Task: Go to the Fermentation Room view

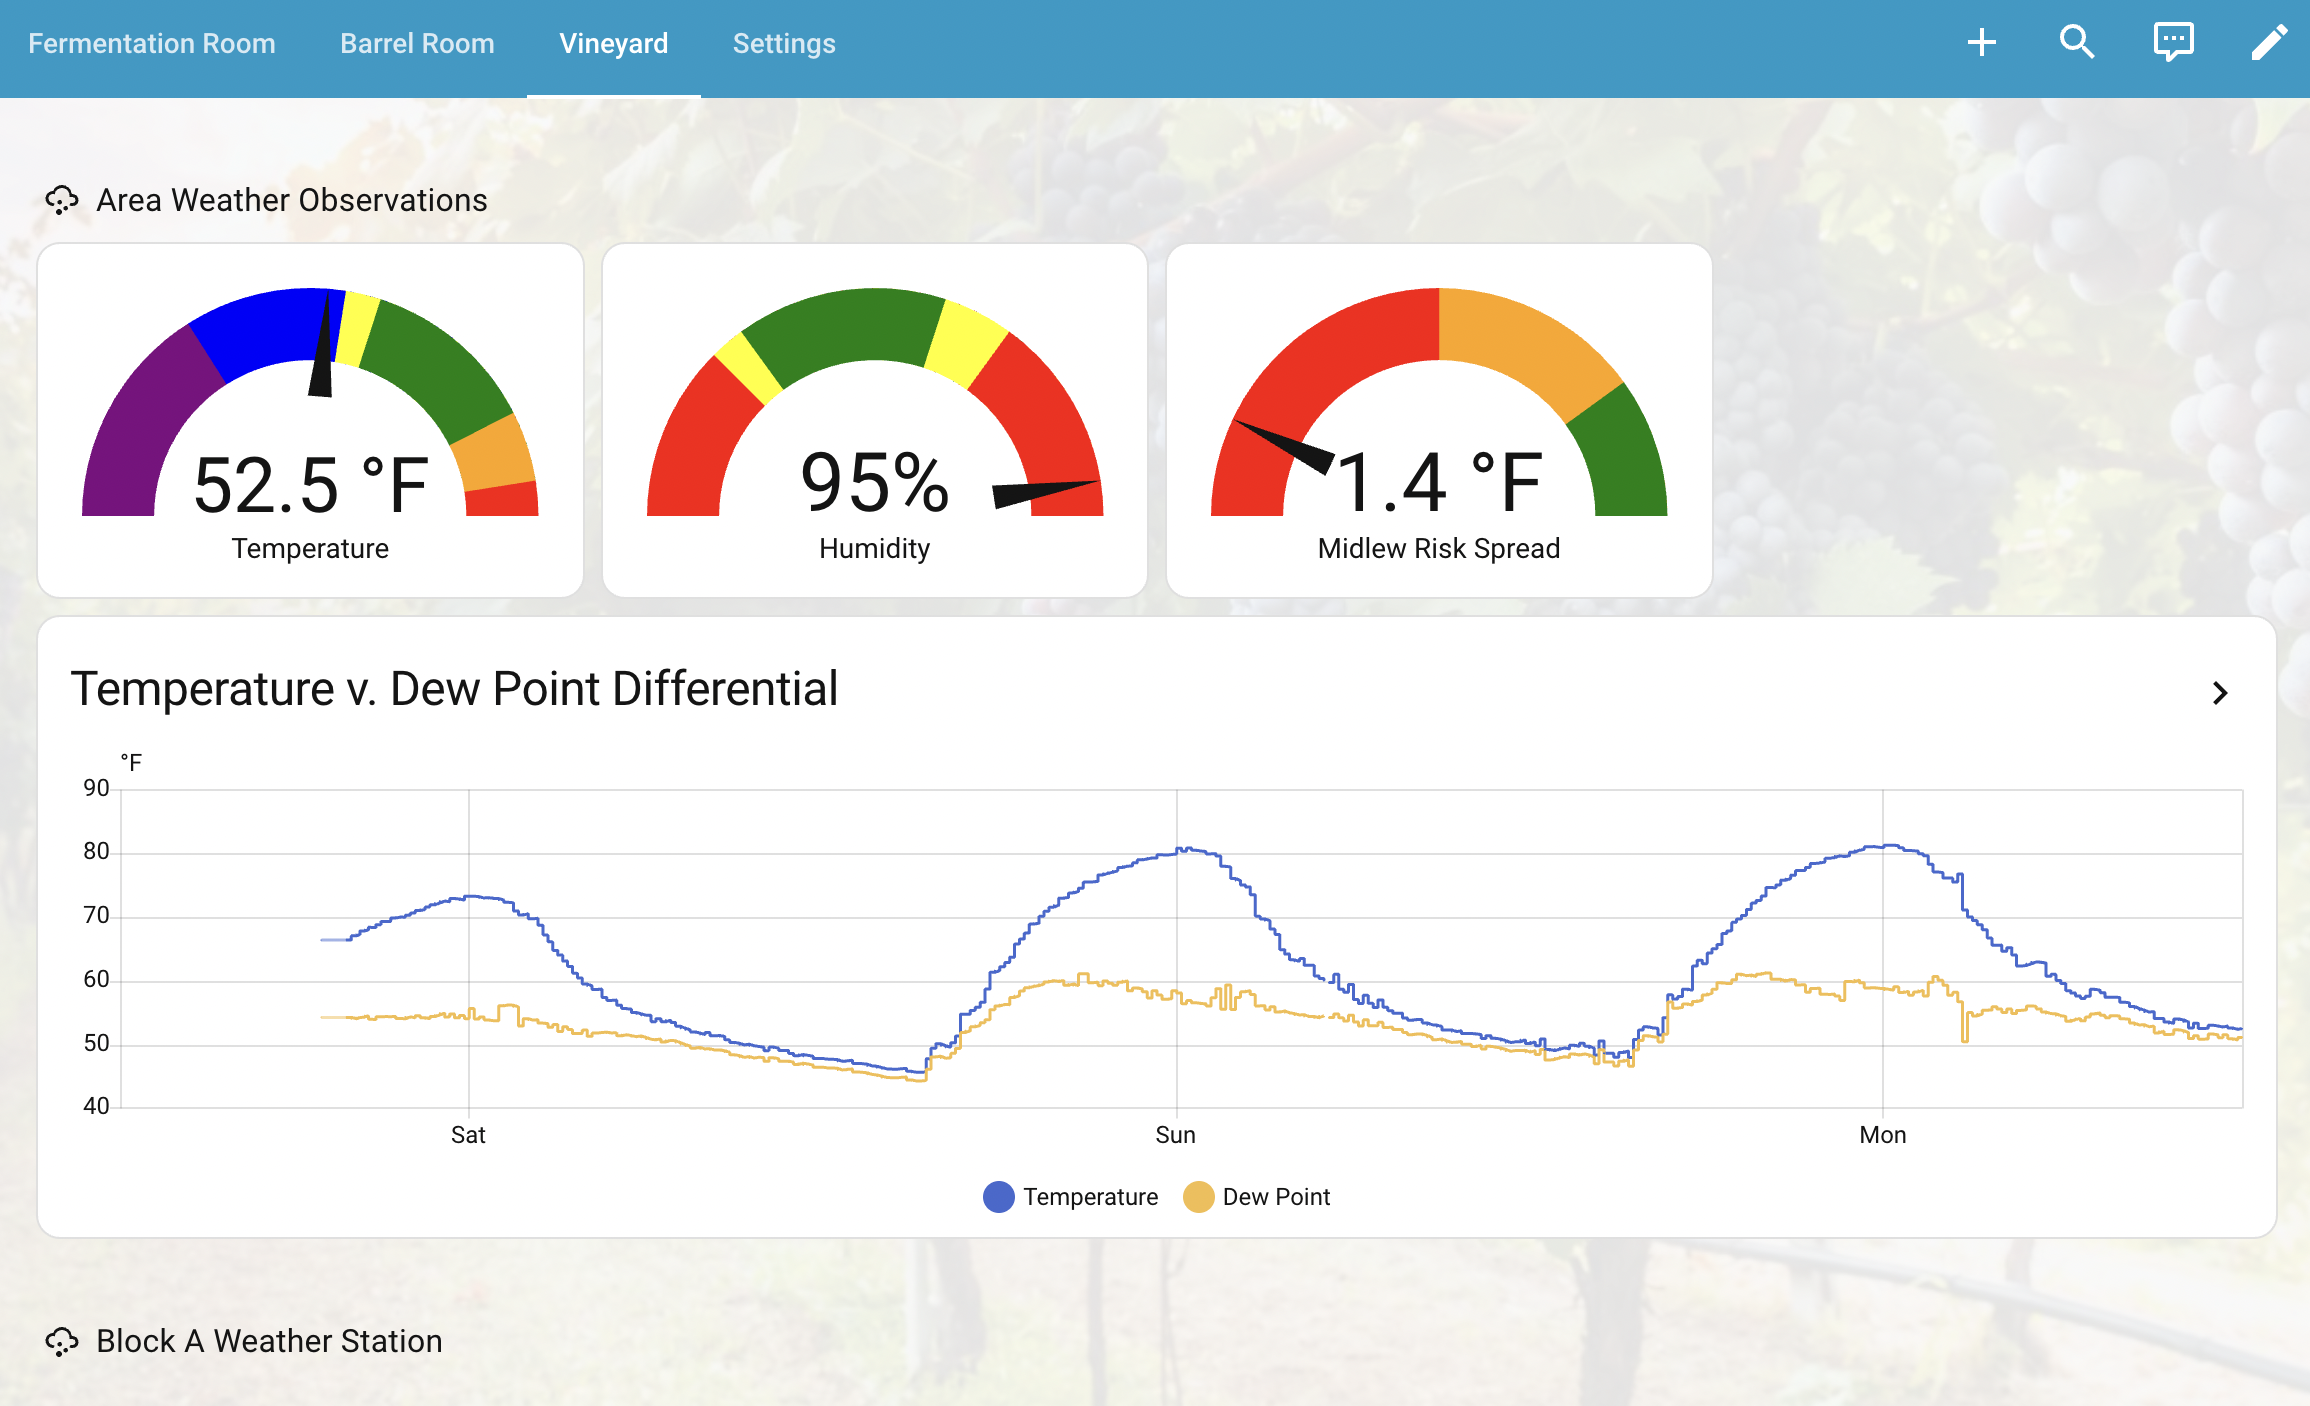Action: click(152, 43)
